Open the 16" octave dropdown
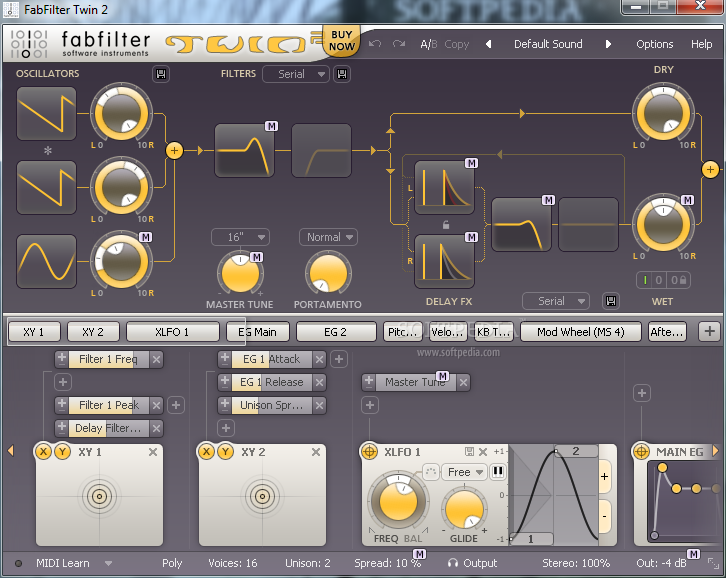Image resolution: width=726 pixels, height=578 pixels. (x=240, y=237)
